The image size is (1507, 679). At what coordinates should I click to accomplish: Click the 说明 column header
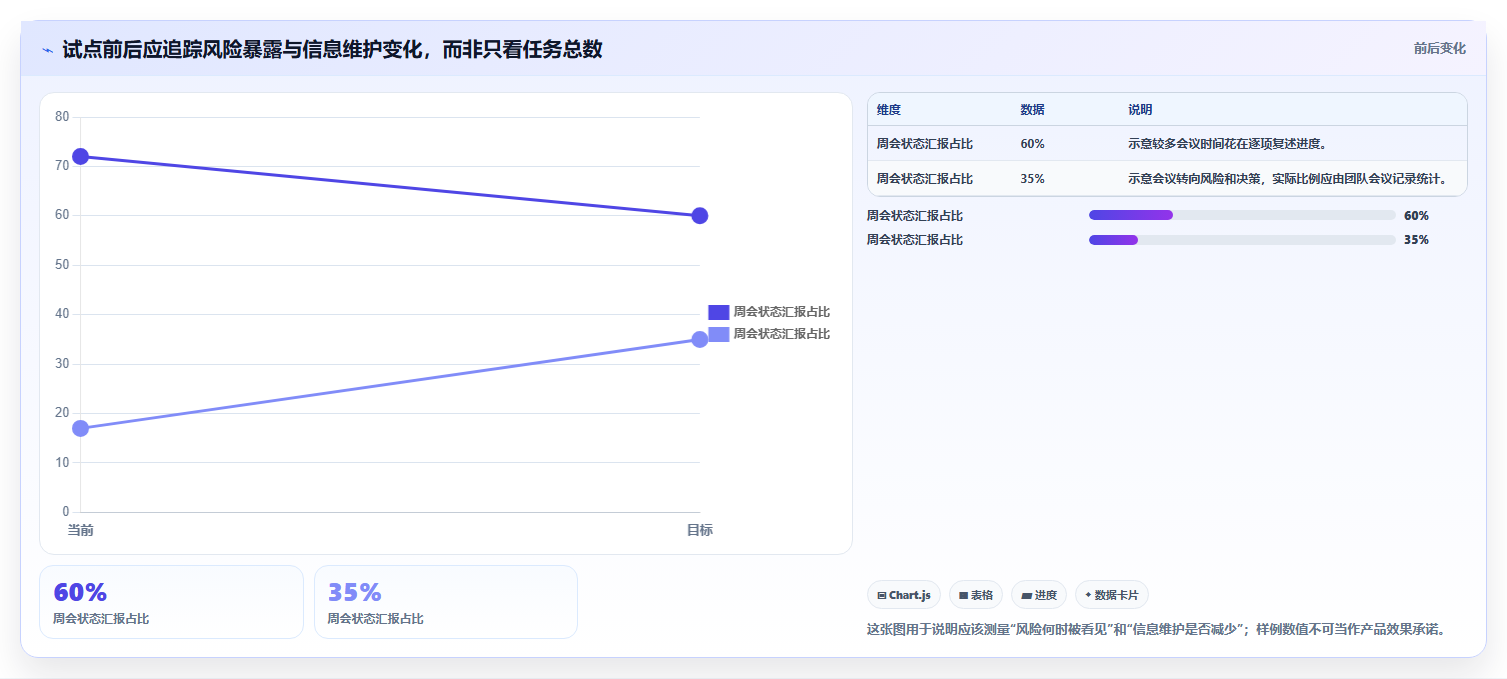pyautogui.click(x=1140, y=110)
